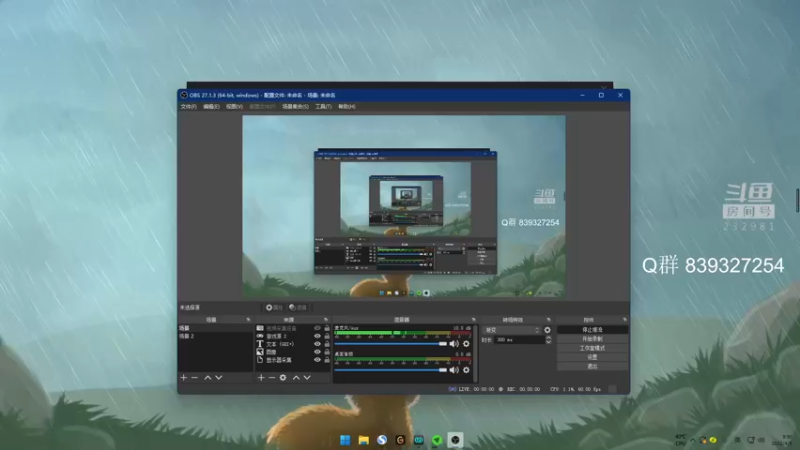800x450 pixels.
Task: Mute the 麦克风/Aux audio channel
Action: click(454, 344)
